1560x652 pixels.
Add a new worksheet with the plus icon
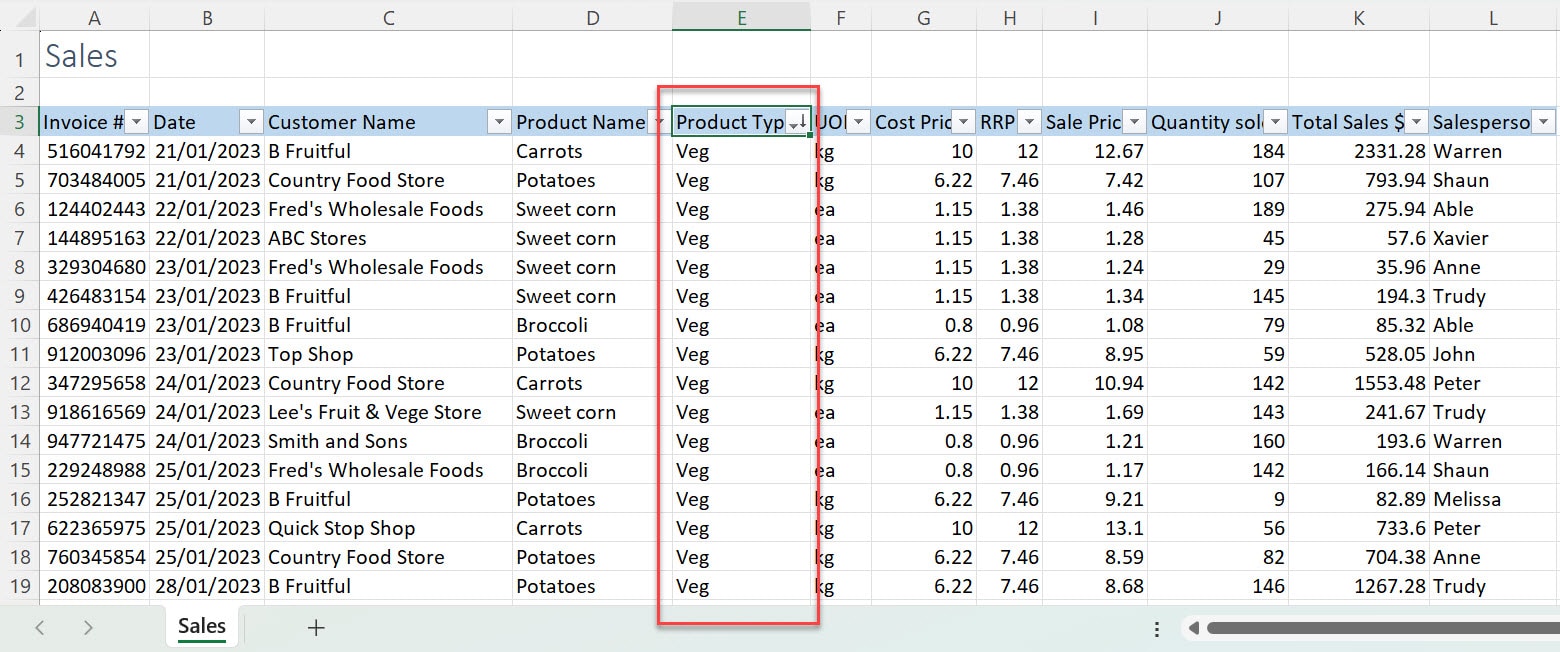coord(316,627)
